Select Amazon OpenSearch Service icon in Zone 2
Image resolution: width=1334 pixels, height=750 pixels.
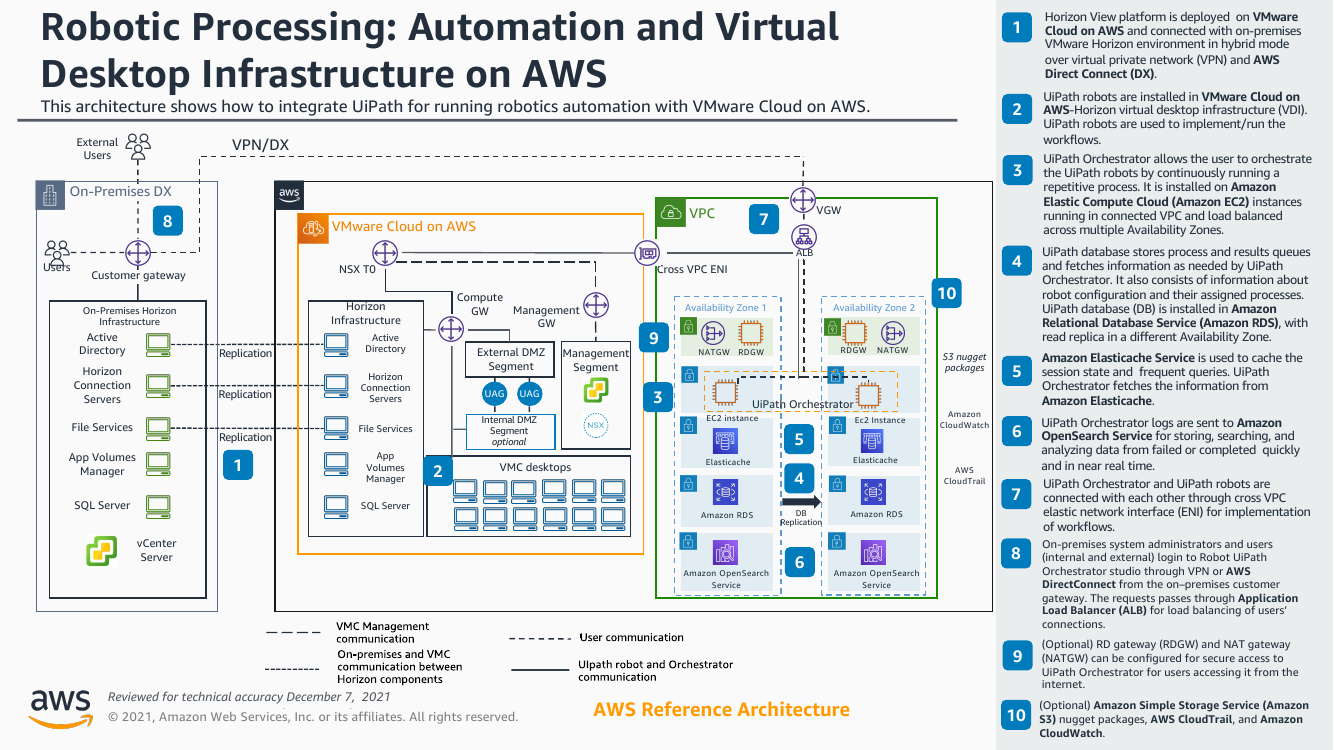pyautogui.click(x=875, y=553)
